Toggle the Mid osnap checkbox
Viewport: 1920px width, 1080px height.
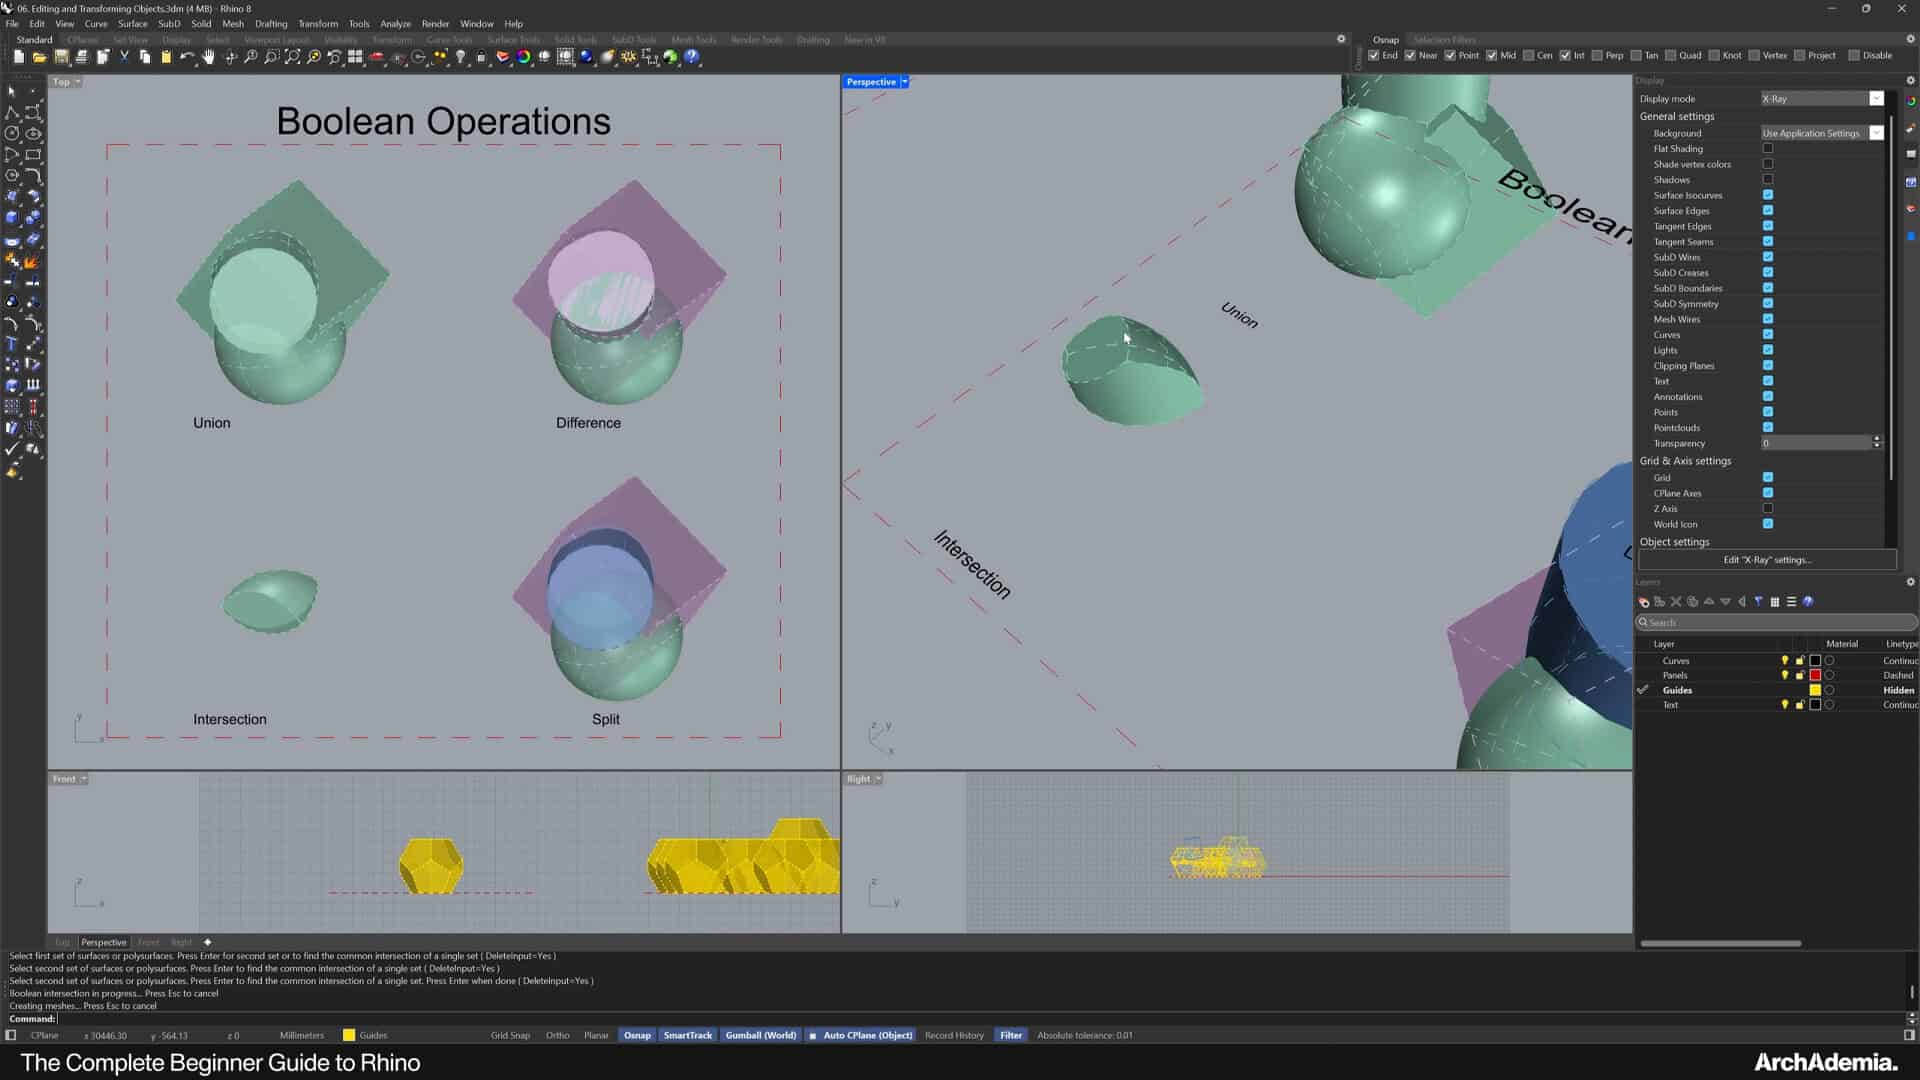[1491, 56]
